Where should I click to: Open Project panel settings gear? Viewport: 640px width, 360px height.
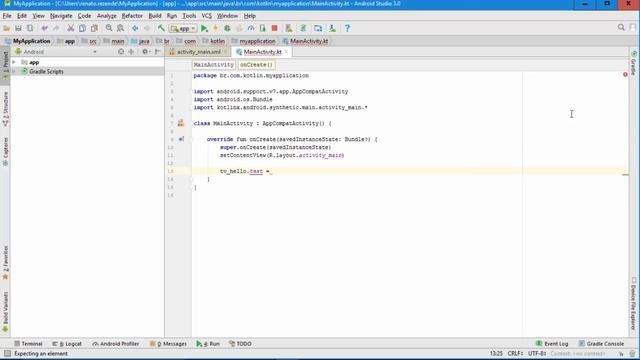[x=145, y=52]
